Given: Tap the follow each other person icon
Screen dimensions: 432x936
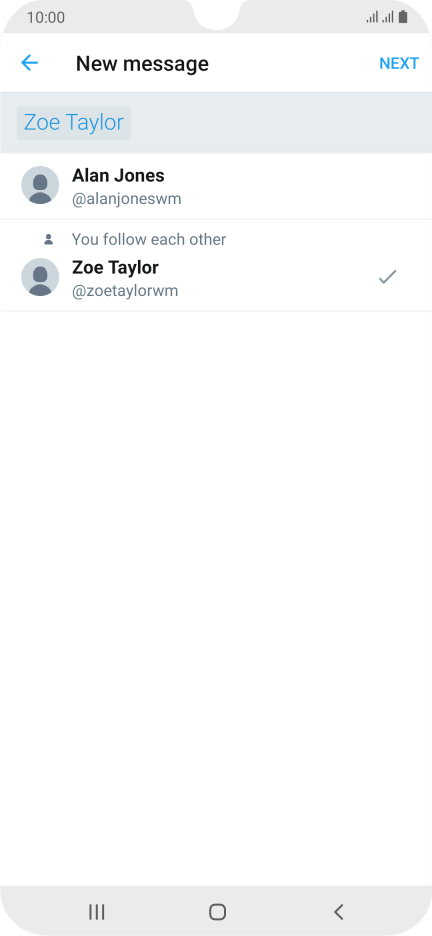Looking at the screenshot, I should (49, 239).
